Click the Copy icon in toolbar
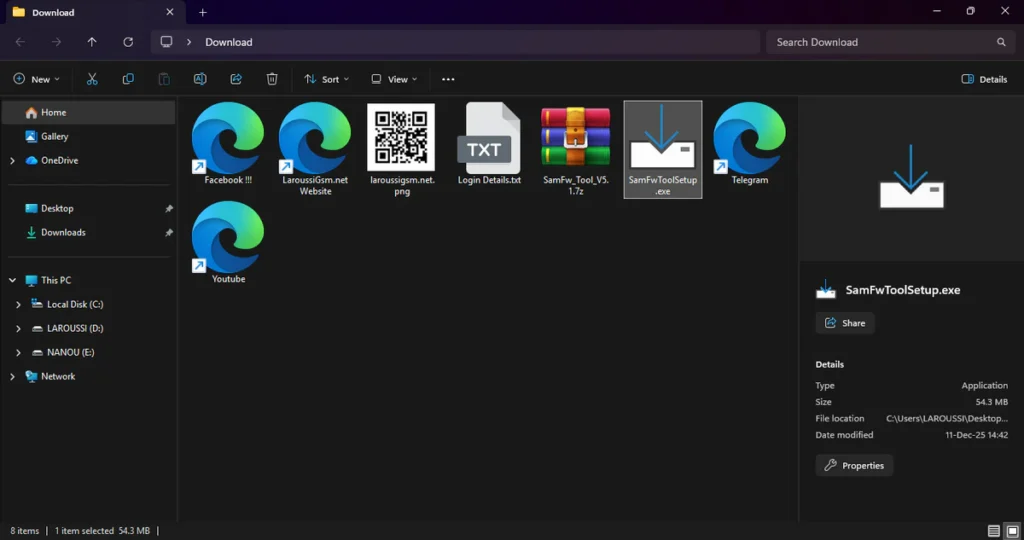 click(x=128, y=79)
